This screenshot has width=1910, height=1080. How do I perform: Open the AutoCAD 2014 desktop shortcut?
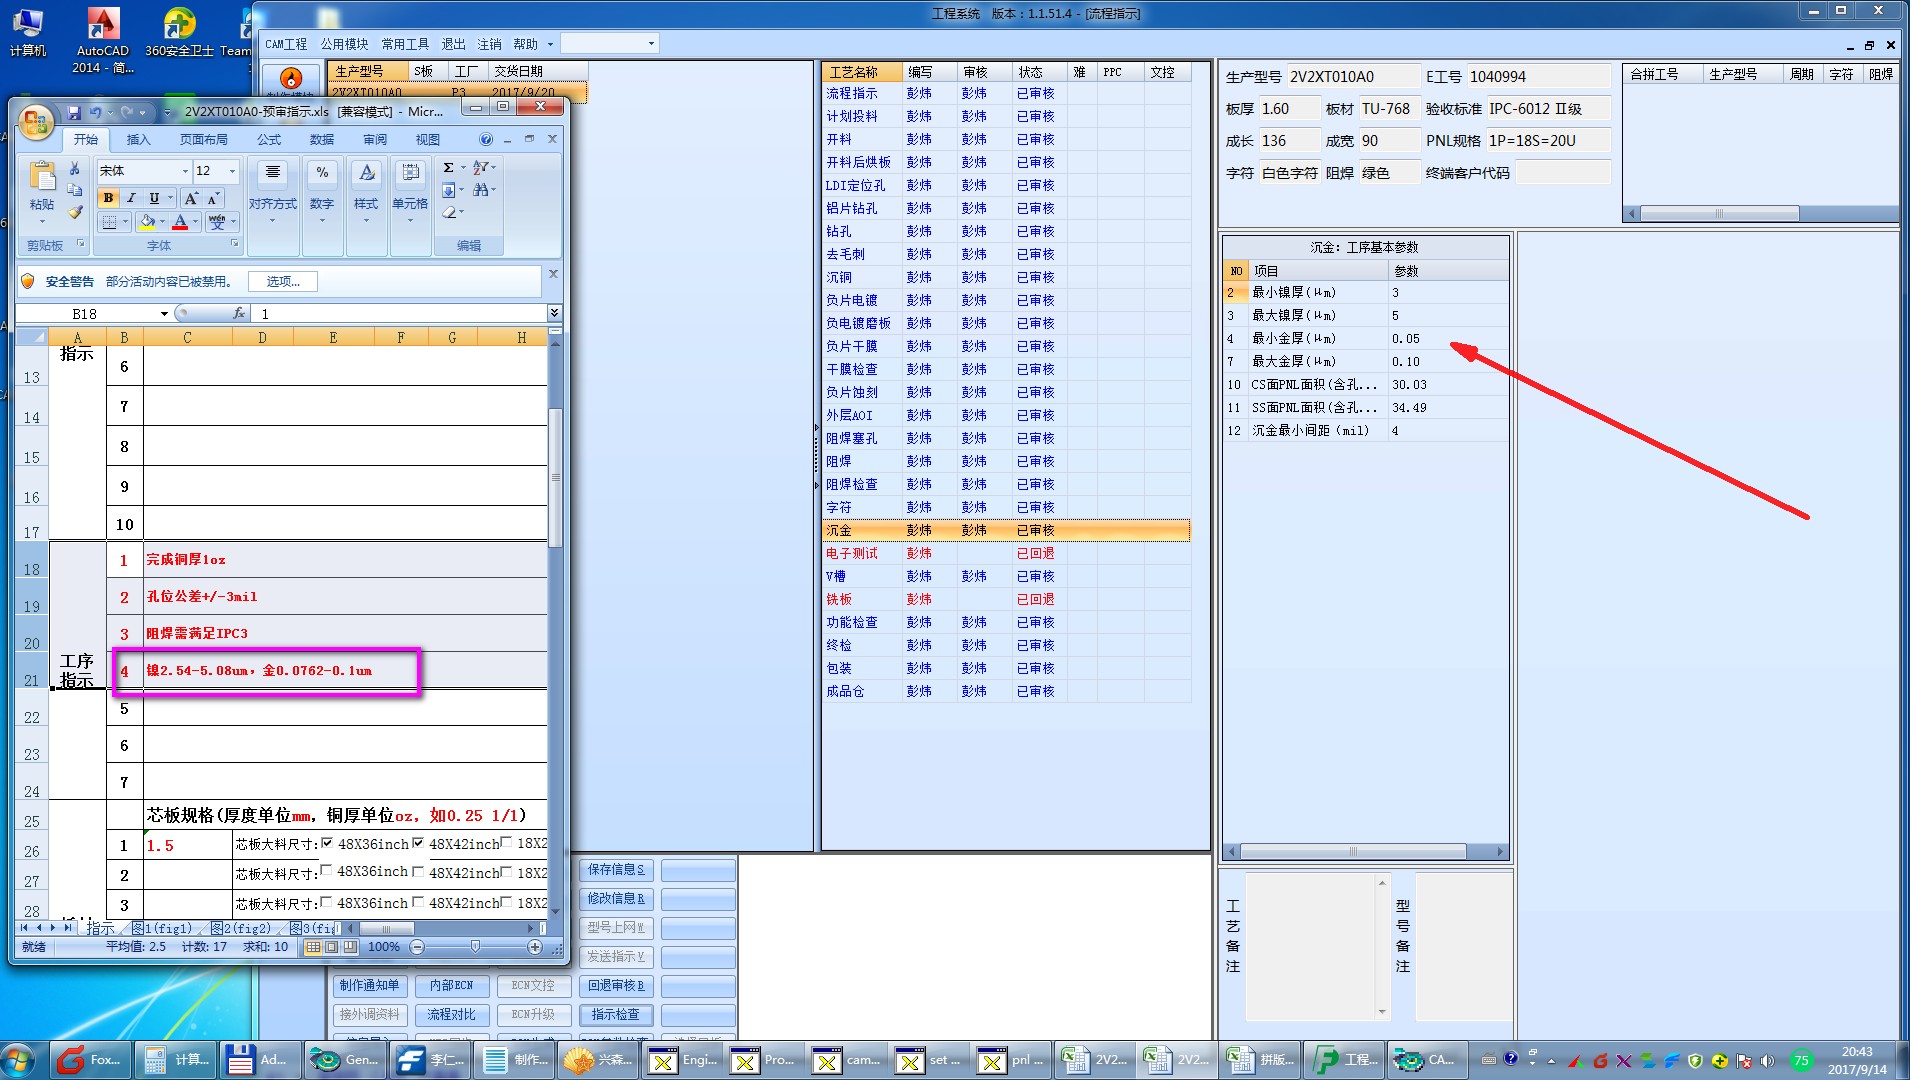pyautogui.click(x=102, y=40)
